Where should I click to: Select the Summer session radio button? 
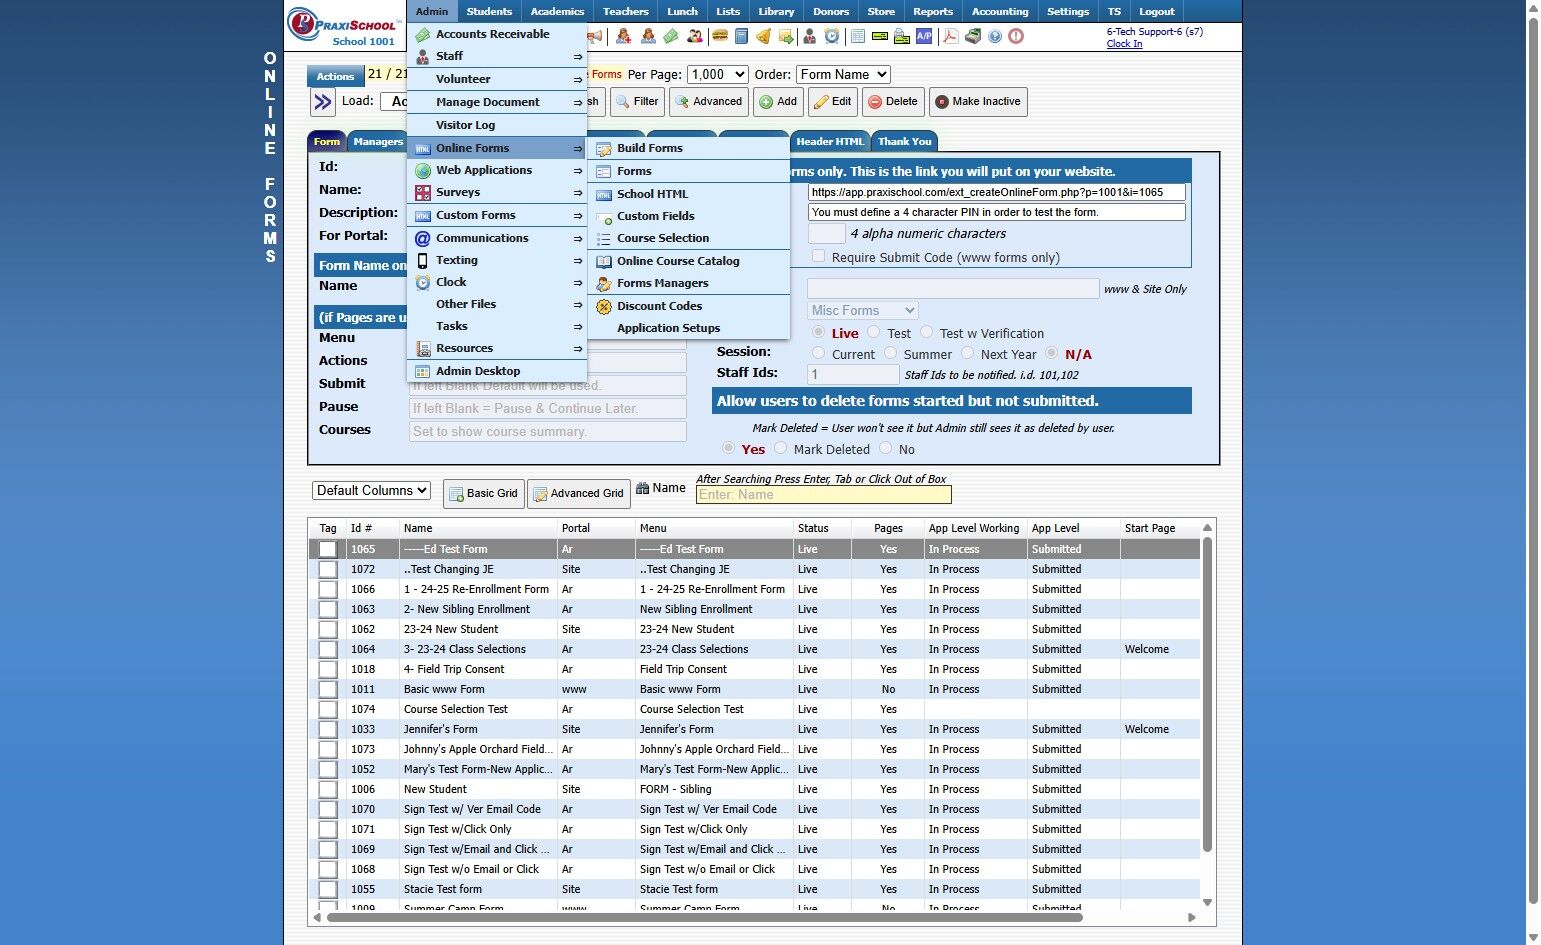pos(890,353)
